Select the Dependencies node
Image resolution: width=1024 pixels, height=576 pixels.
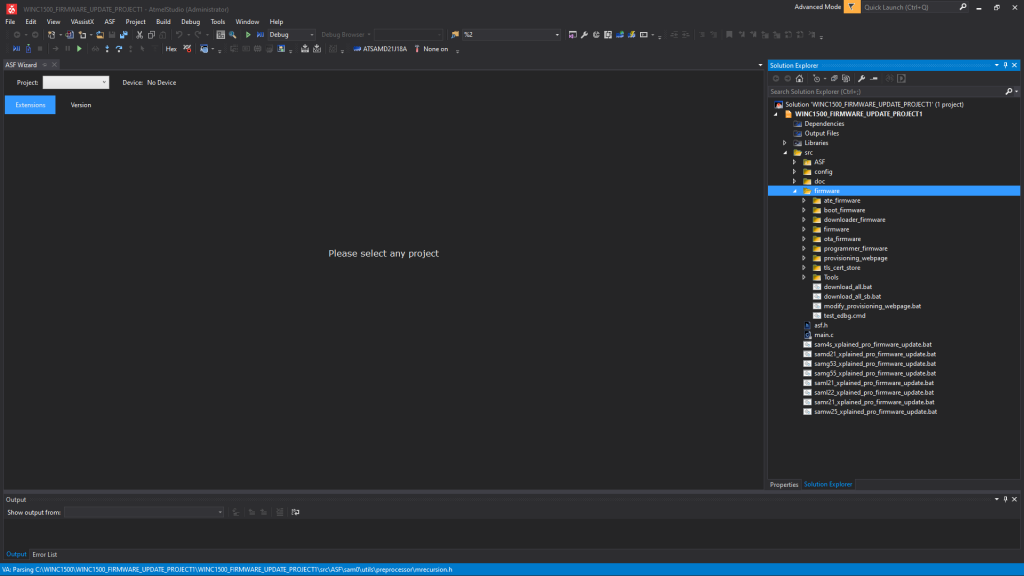point(824,123)
